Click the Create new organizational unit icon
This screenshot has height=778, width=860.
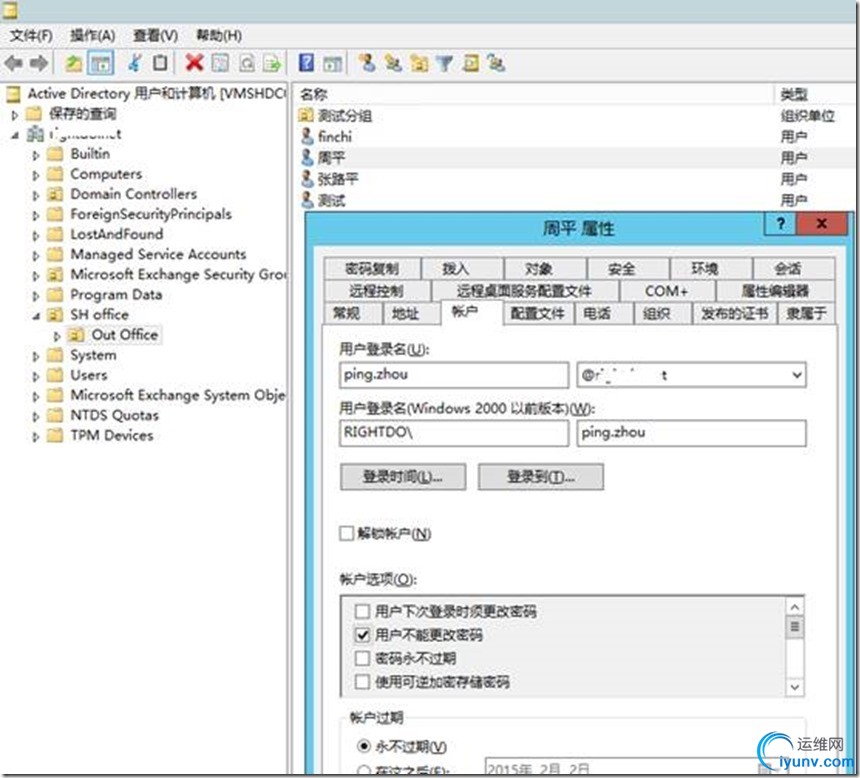(420, 64)
